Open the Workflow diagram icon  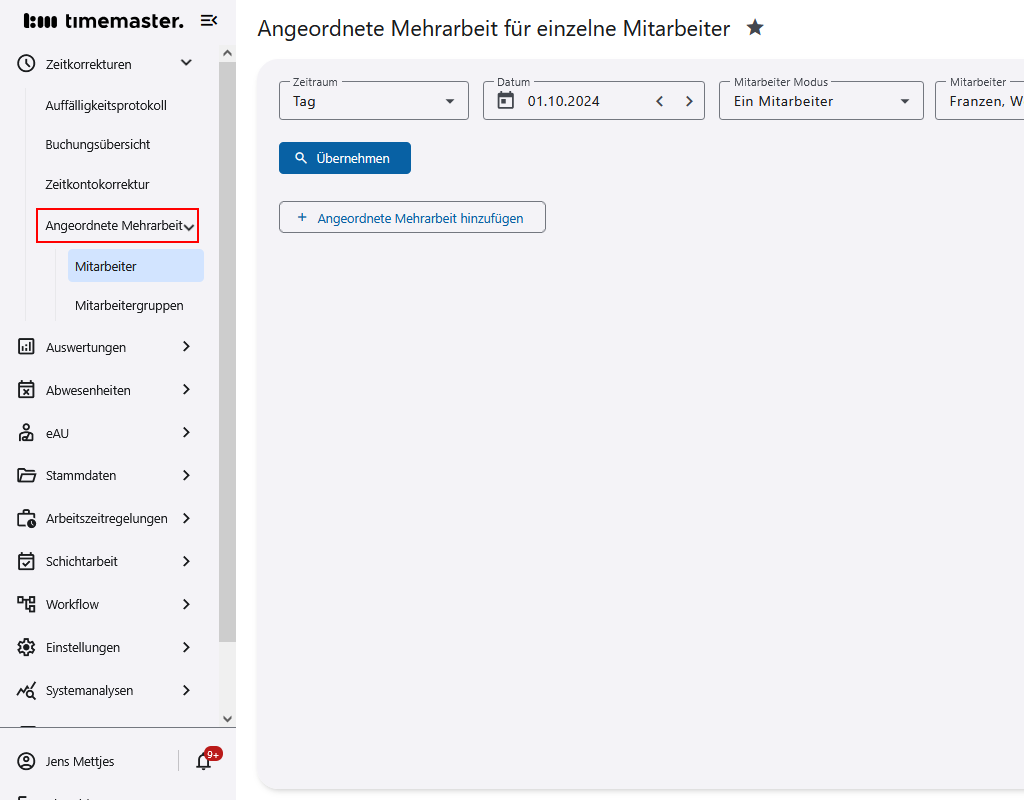25,604
